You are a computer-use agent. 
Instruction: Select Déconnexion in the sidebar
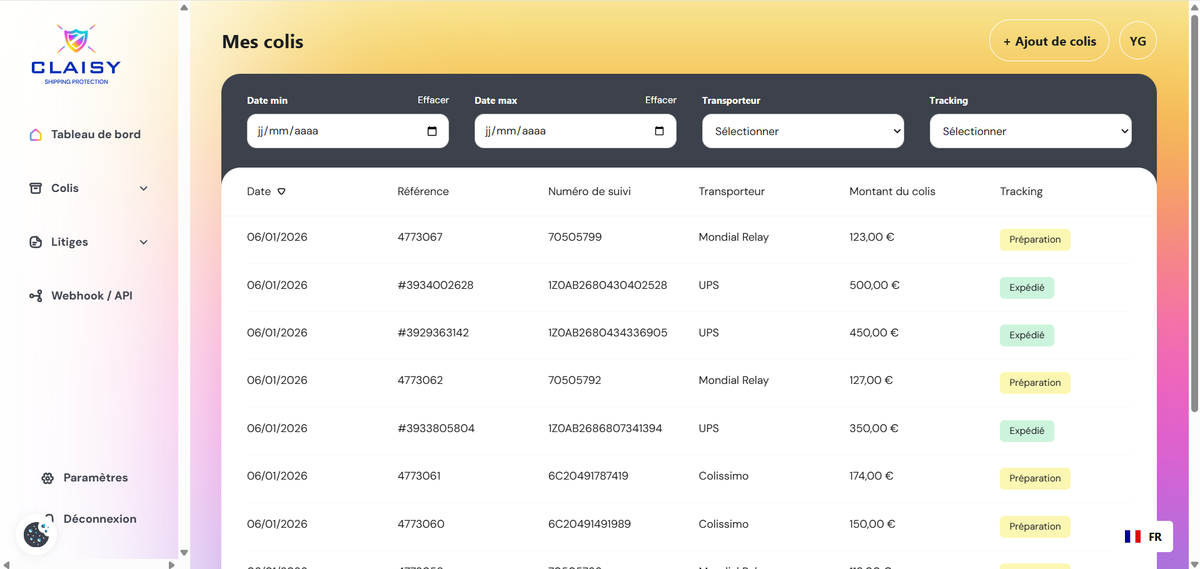tap(99, 519)
